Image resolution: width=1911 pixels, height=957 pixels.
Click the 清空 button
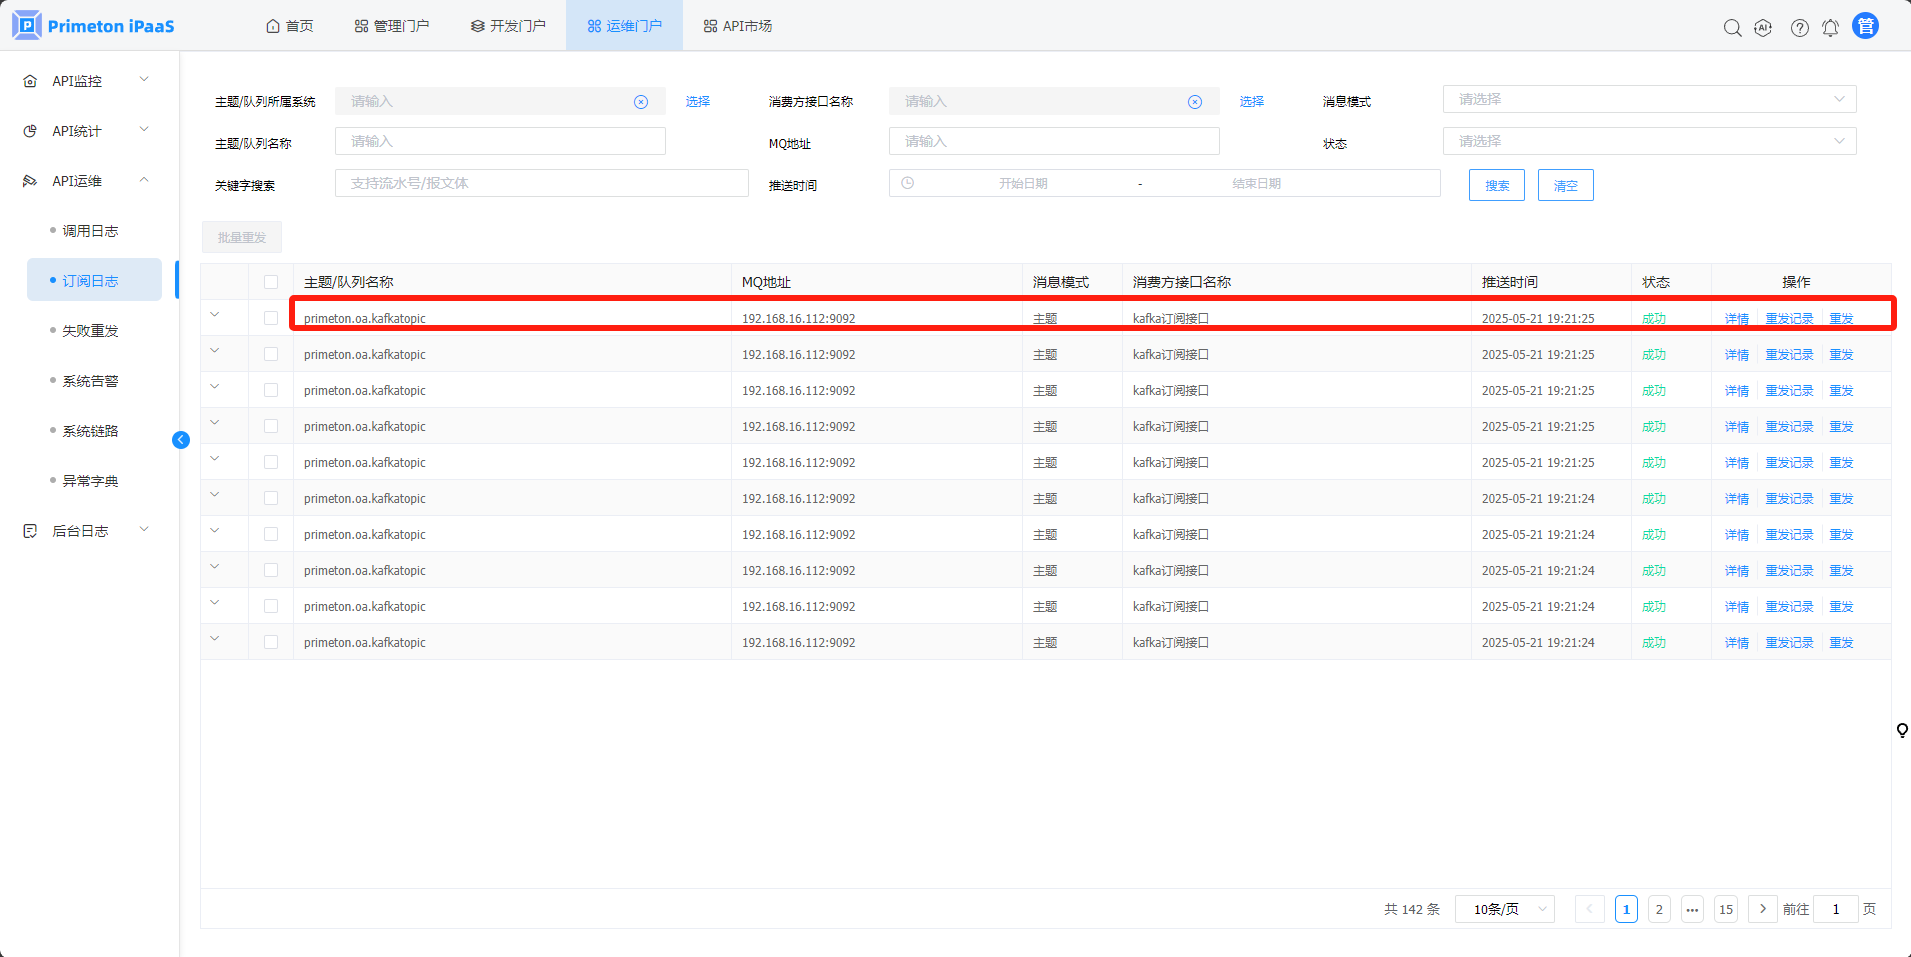click(x=1565, y=185)
